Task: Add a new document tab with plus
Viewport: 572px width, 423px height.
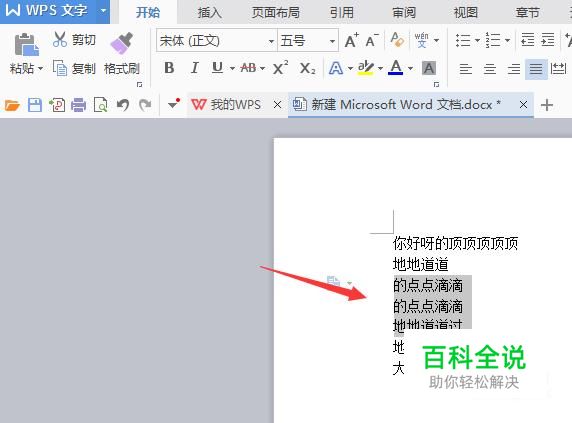Action: [547, 105]
